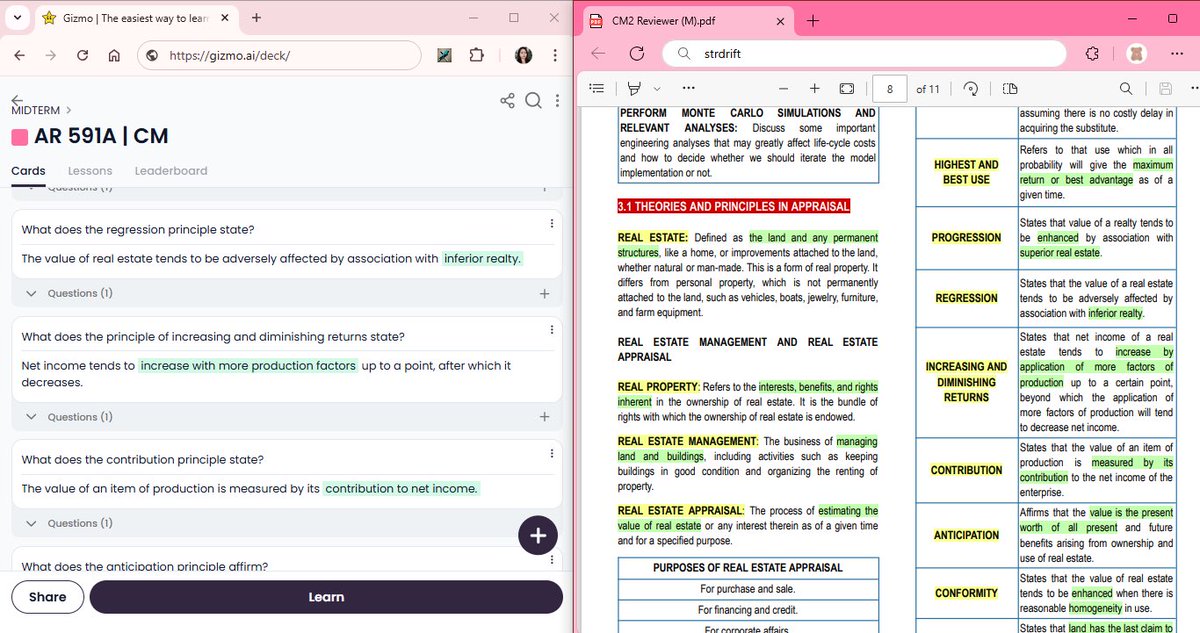Image resolution: width=1200 pixels, height=633 pixels.
Task: Open Chrome extensions puzzle icon
Action: (477, 55)
